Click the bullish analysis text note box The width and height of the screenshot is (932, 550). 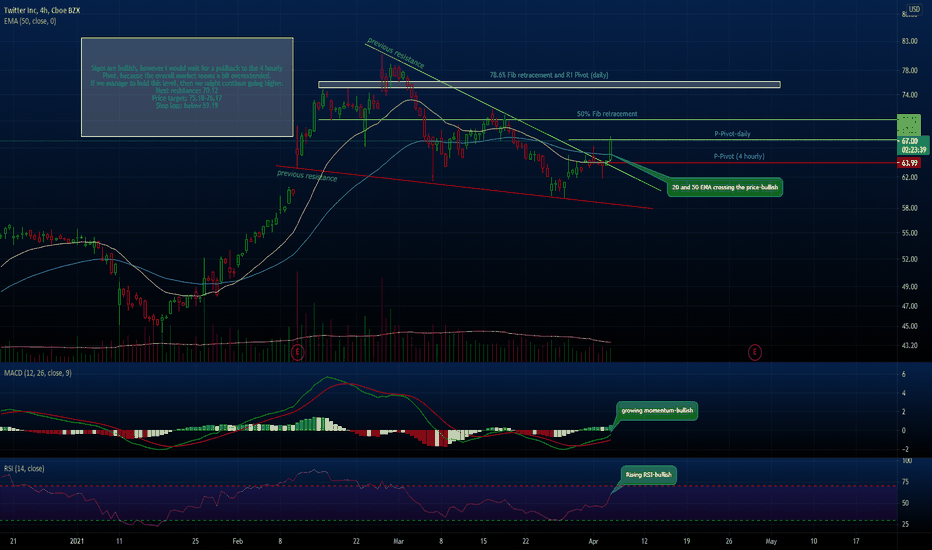coord(187,87)
